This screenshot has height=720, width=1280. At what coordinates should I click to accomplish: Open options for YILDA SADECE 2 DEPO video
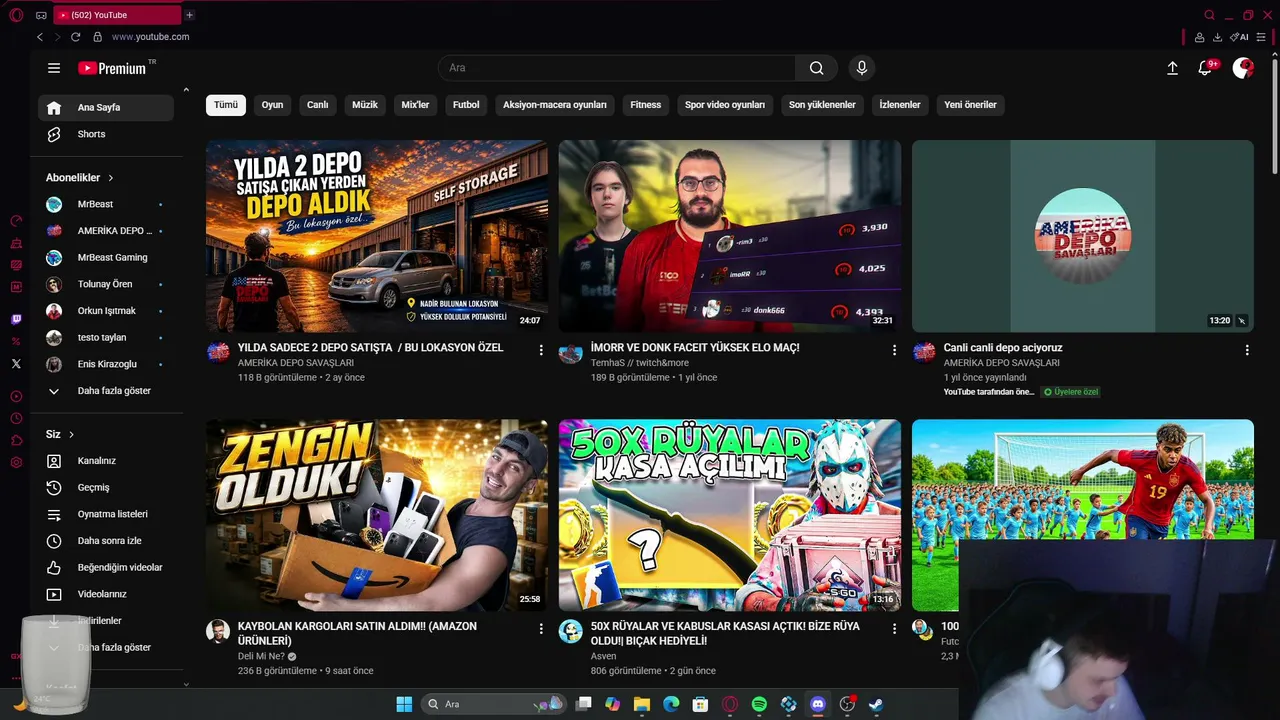(x=541, y=350)
